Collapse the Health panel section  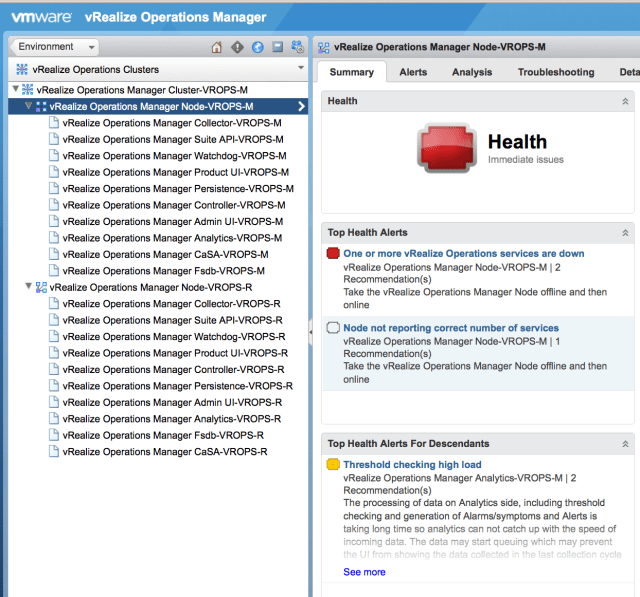coord(625,101)
